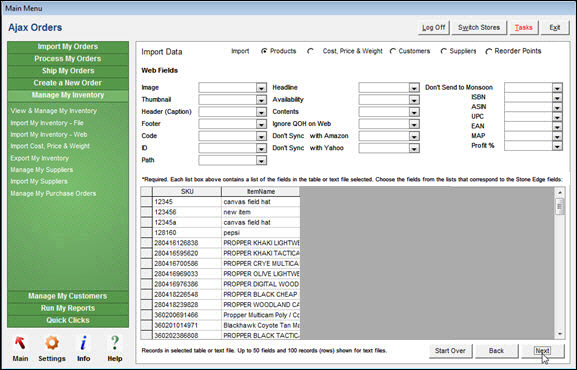Open the Ship My Orders menu
Image resolution: width=577 pixels, height=370 pixels.
click(x=68, y=71)
